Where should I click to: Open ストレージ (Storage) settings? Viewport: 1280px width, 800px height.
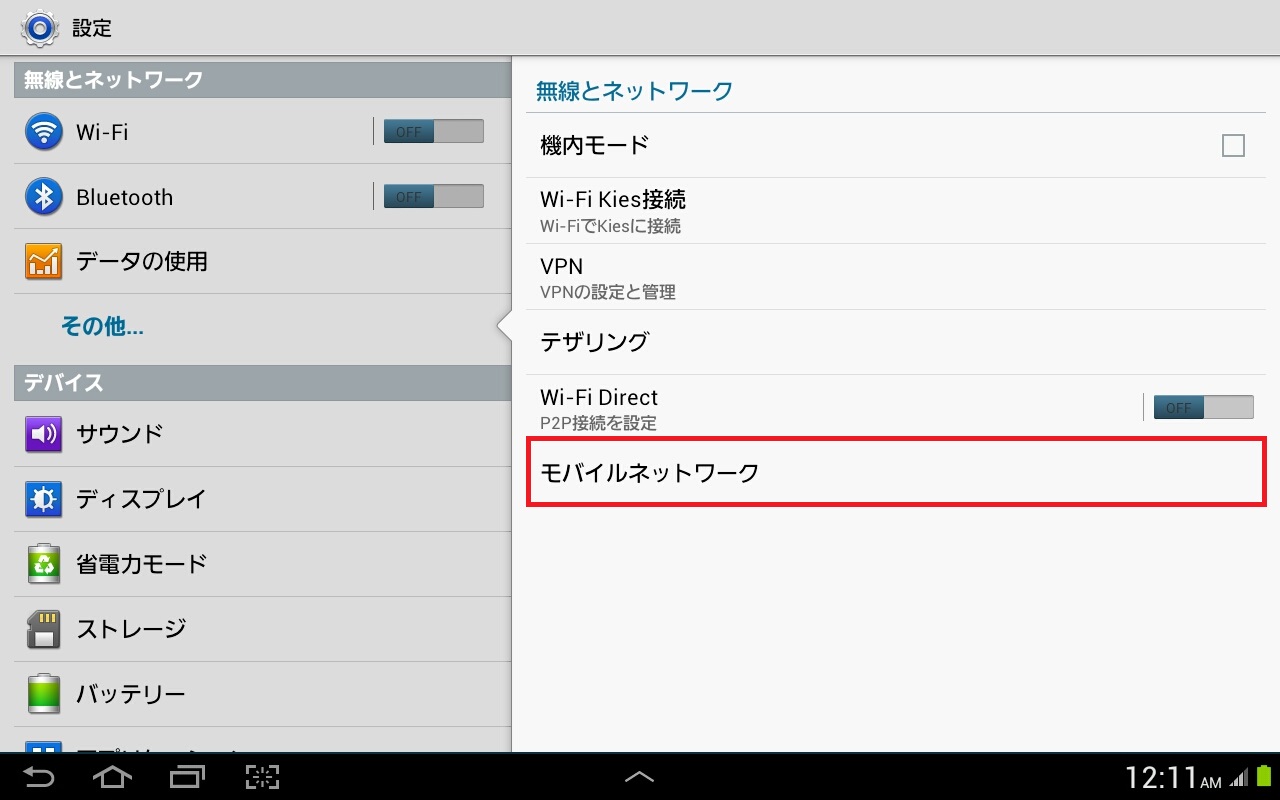point(41,628)
